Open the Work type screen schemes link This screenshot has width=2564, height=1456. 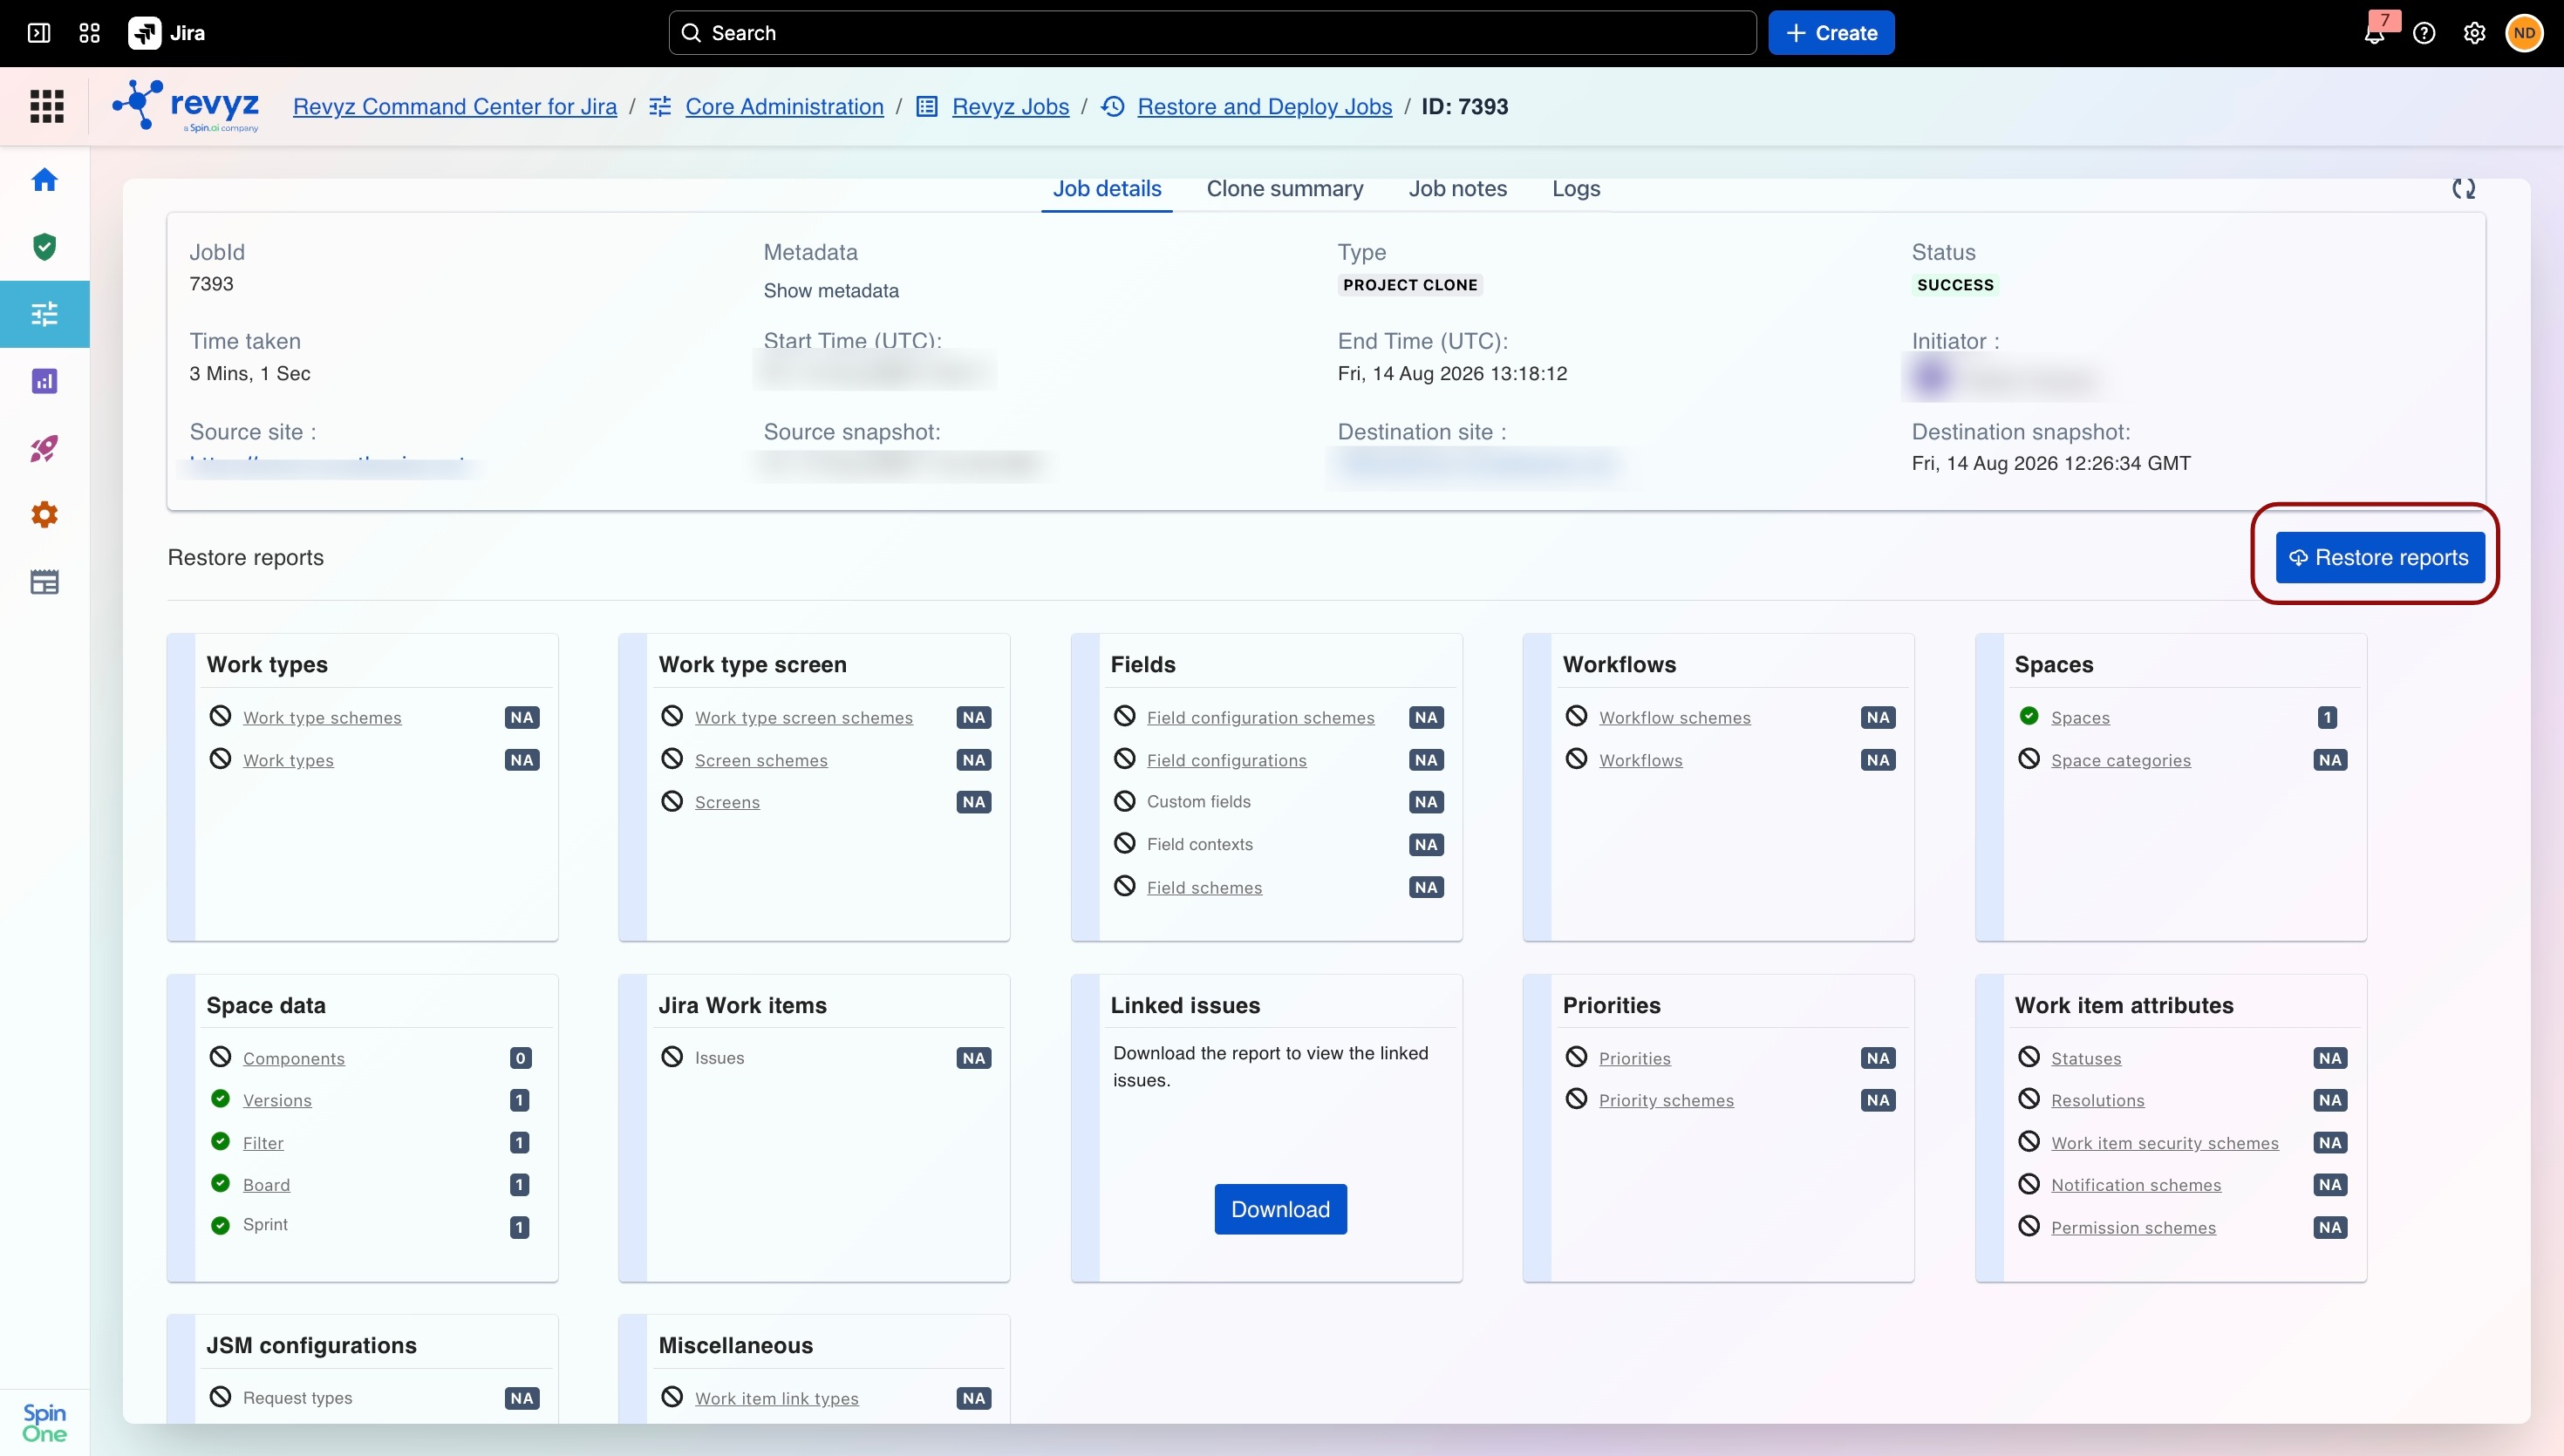pyautogui.click(x=804, y=718)
